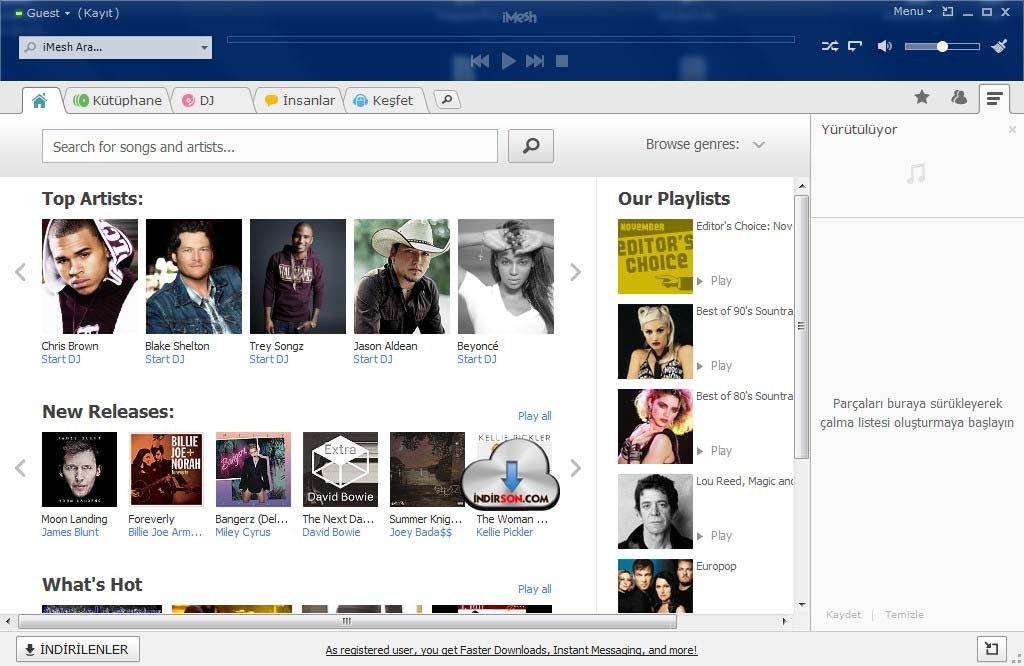Start DJ for Trey Songz
Screen dimensions: 1024x666
coord(268,359)
